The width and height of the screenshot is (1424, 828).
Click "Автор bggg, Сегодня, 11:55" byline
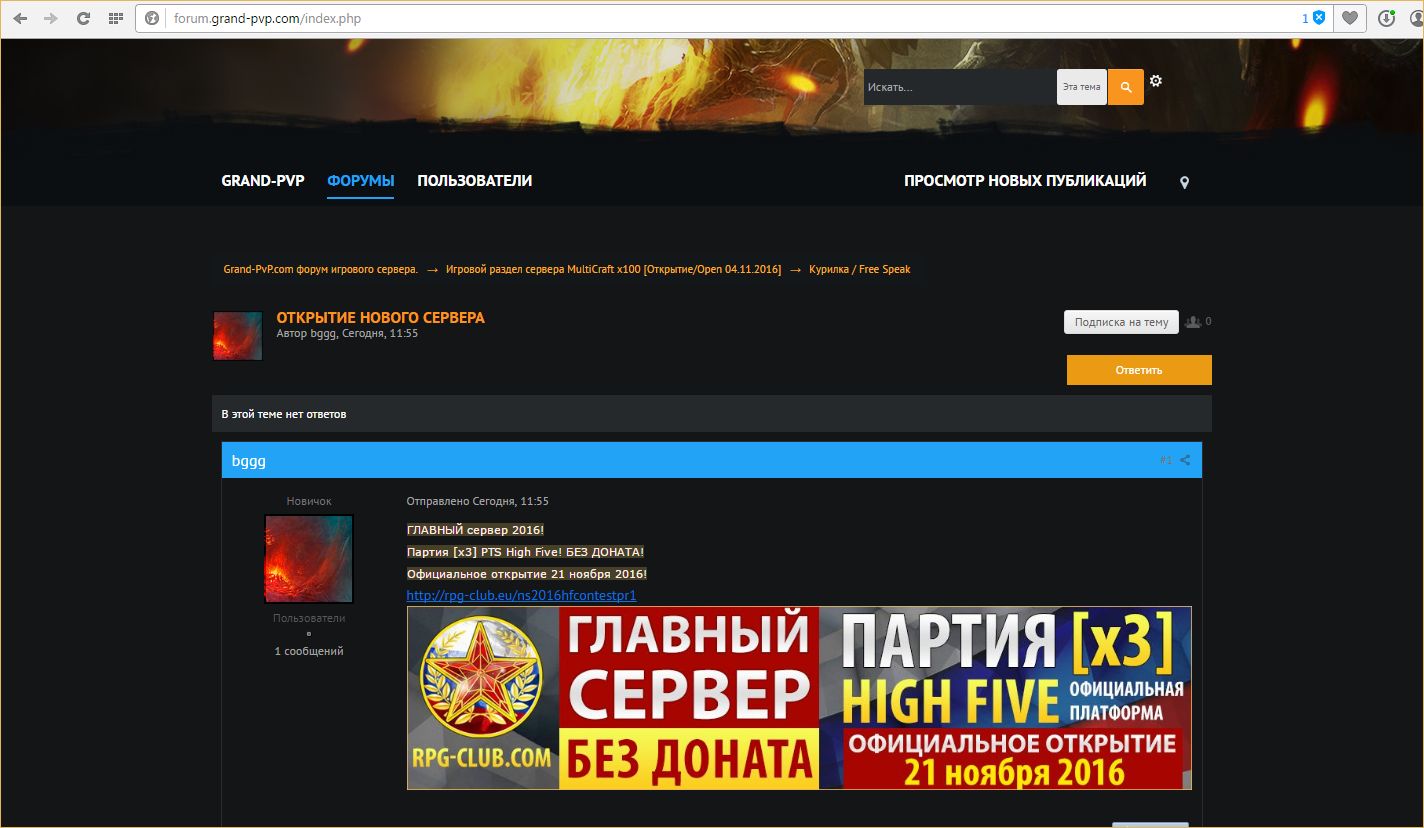coord(347,334)
